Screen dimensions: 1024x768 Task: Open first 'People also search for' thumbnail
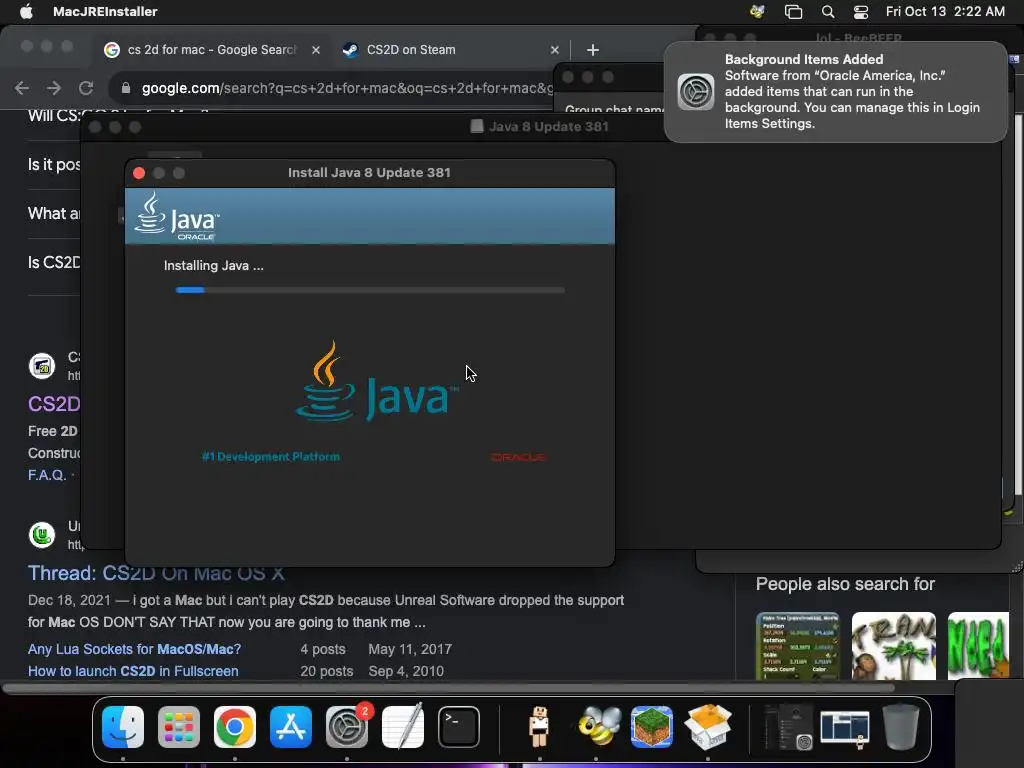pyautogui.click(x=797, y=646)
